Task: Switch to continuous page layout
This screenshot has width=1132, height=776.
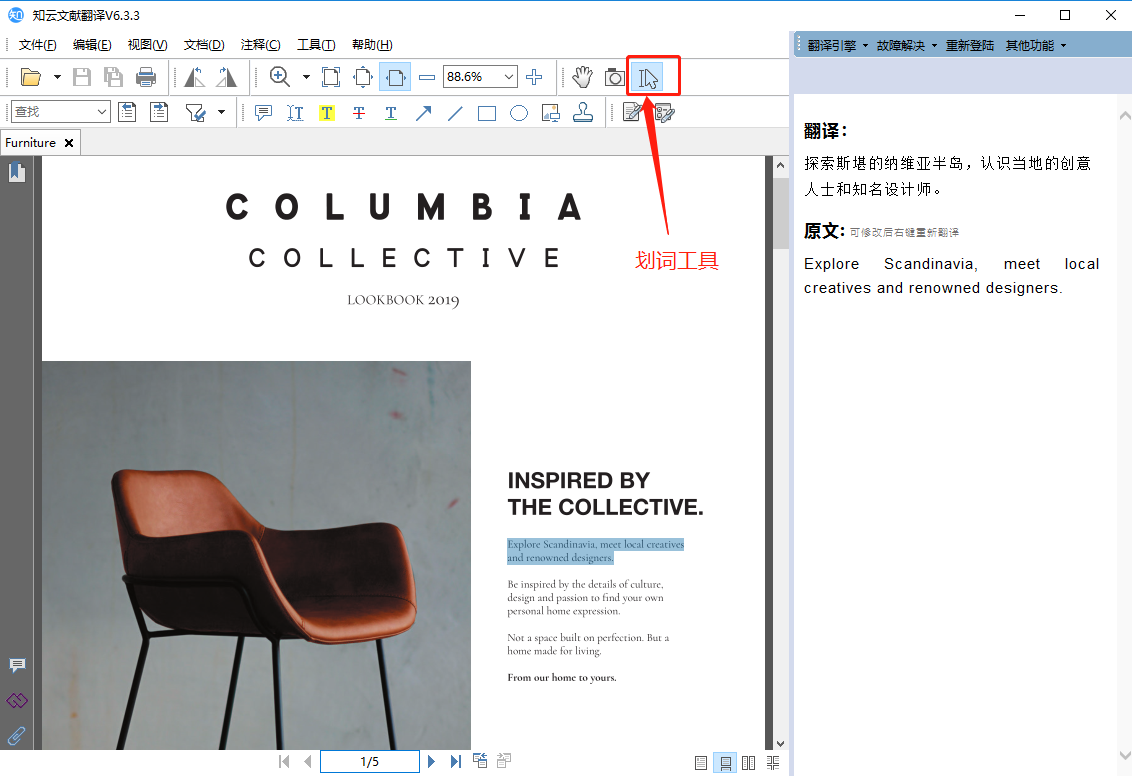Action: pyautogui.click(x=725, y=763)
